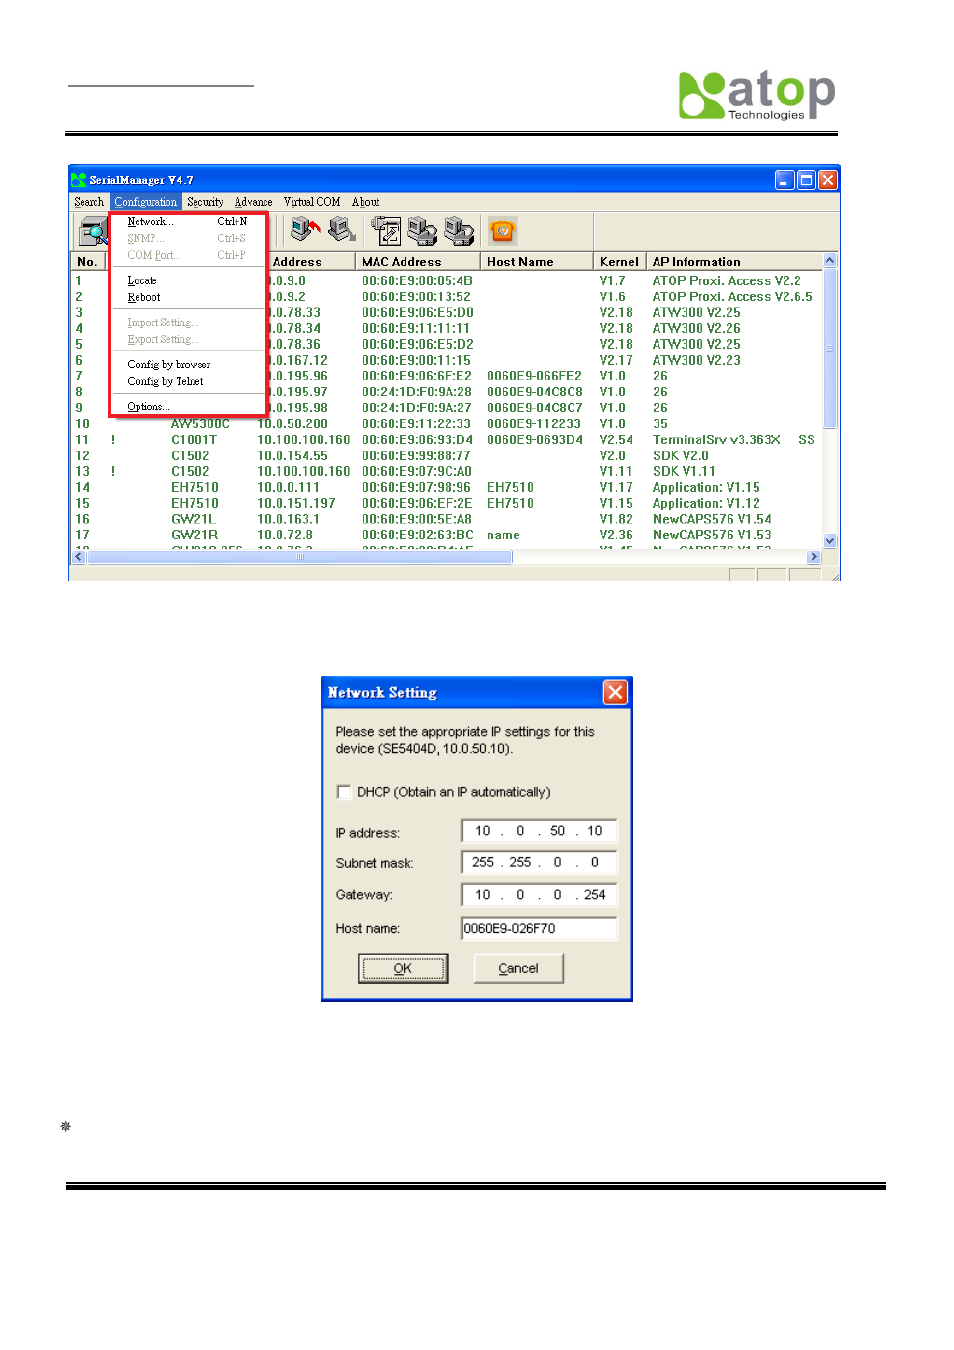Close the SerialManager V4.7 window

pos(828,180)
